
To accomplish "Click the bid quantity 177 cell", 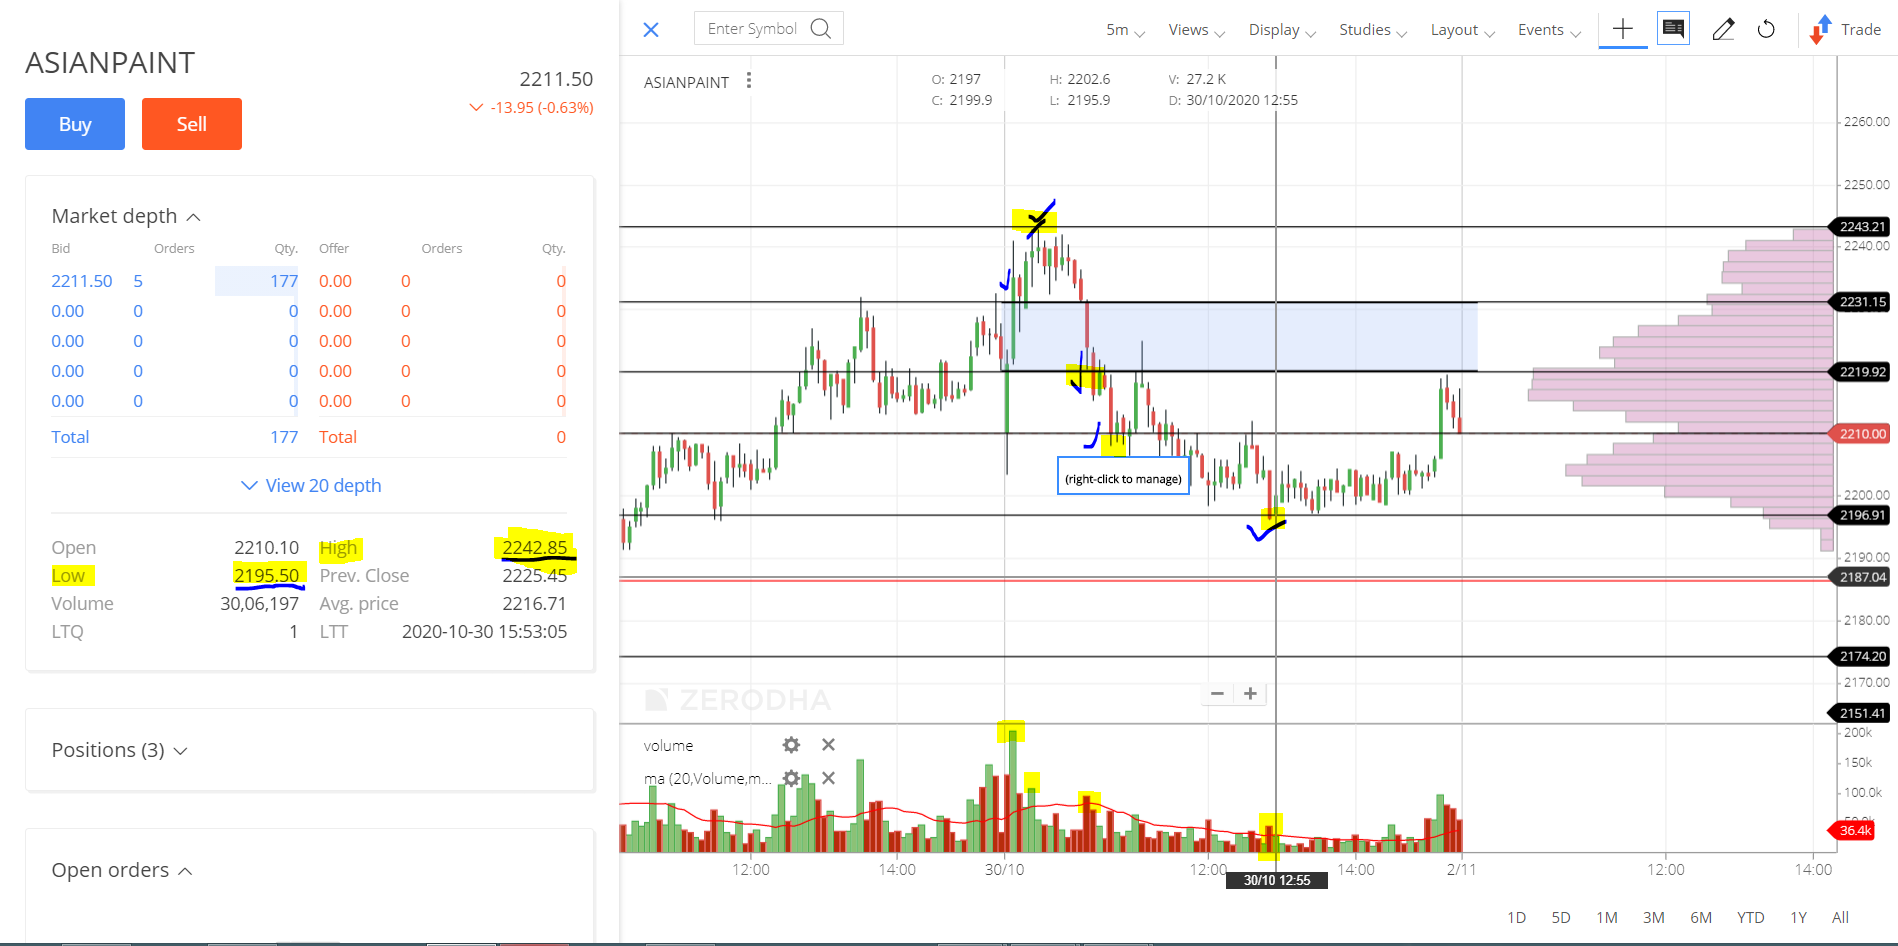I will click(x=257, y=281).
